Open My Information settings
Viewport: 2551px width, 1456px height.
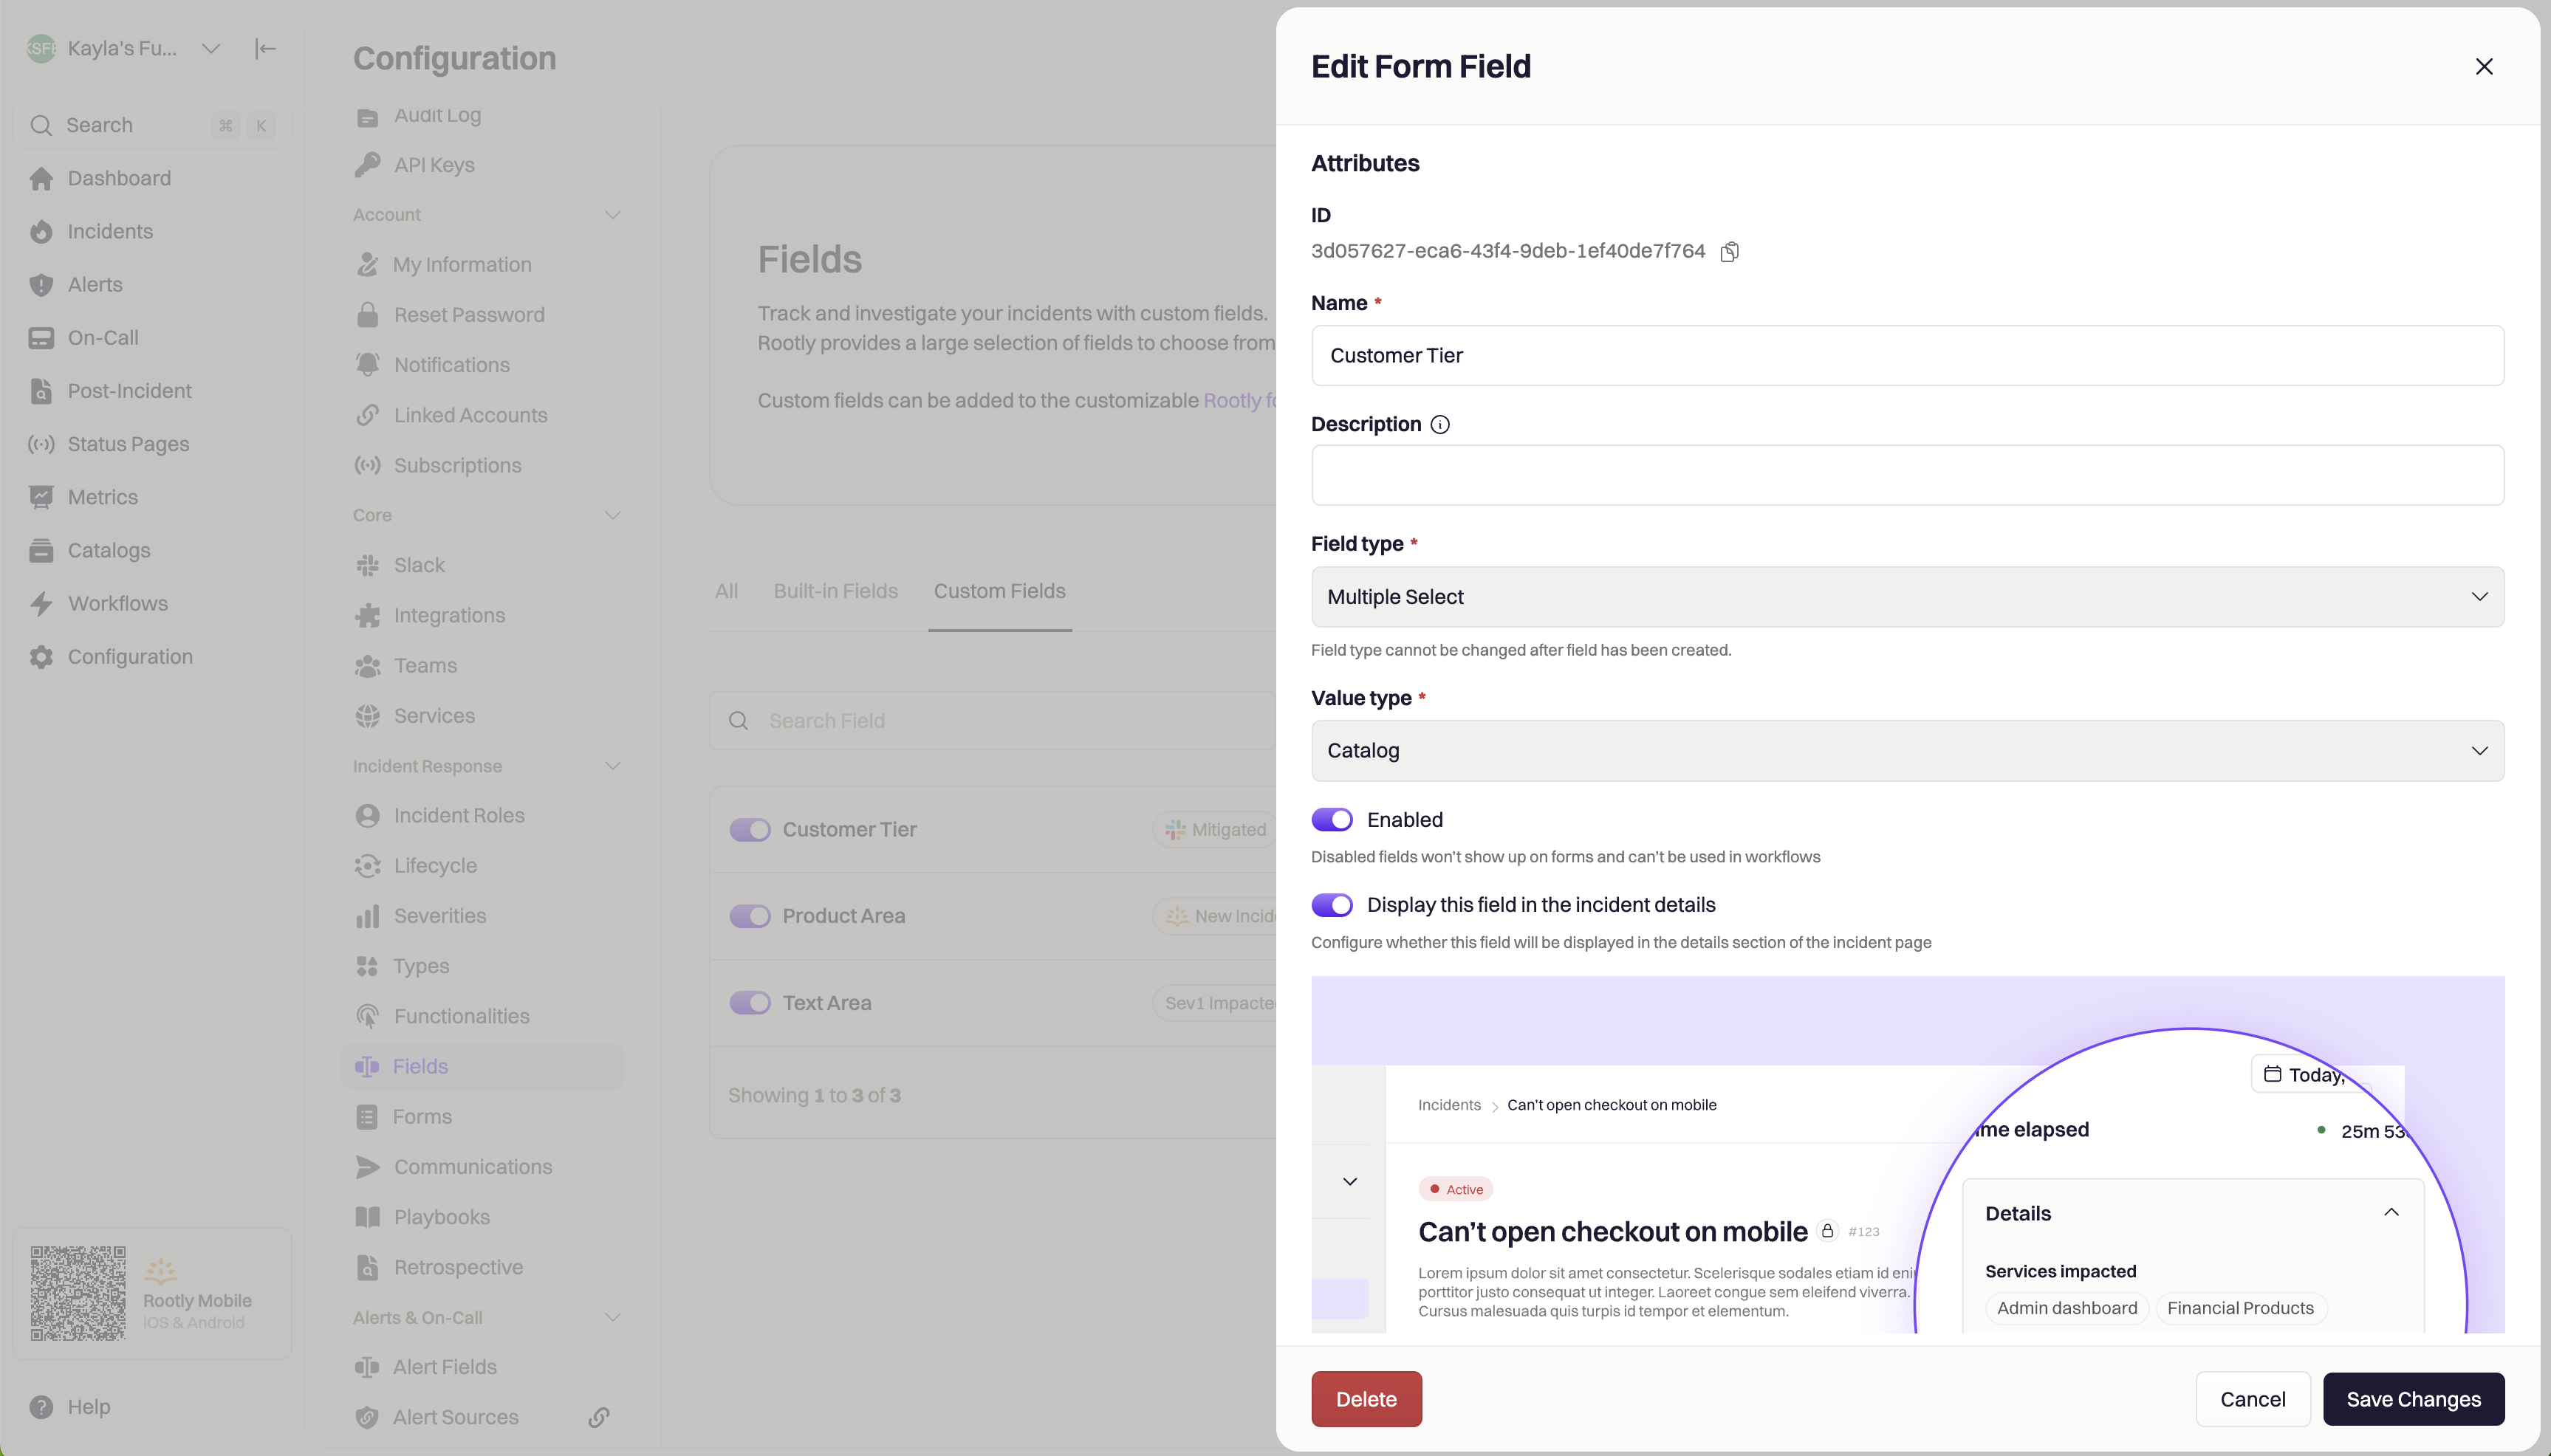point(484,265)
